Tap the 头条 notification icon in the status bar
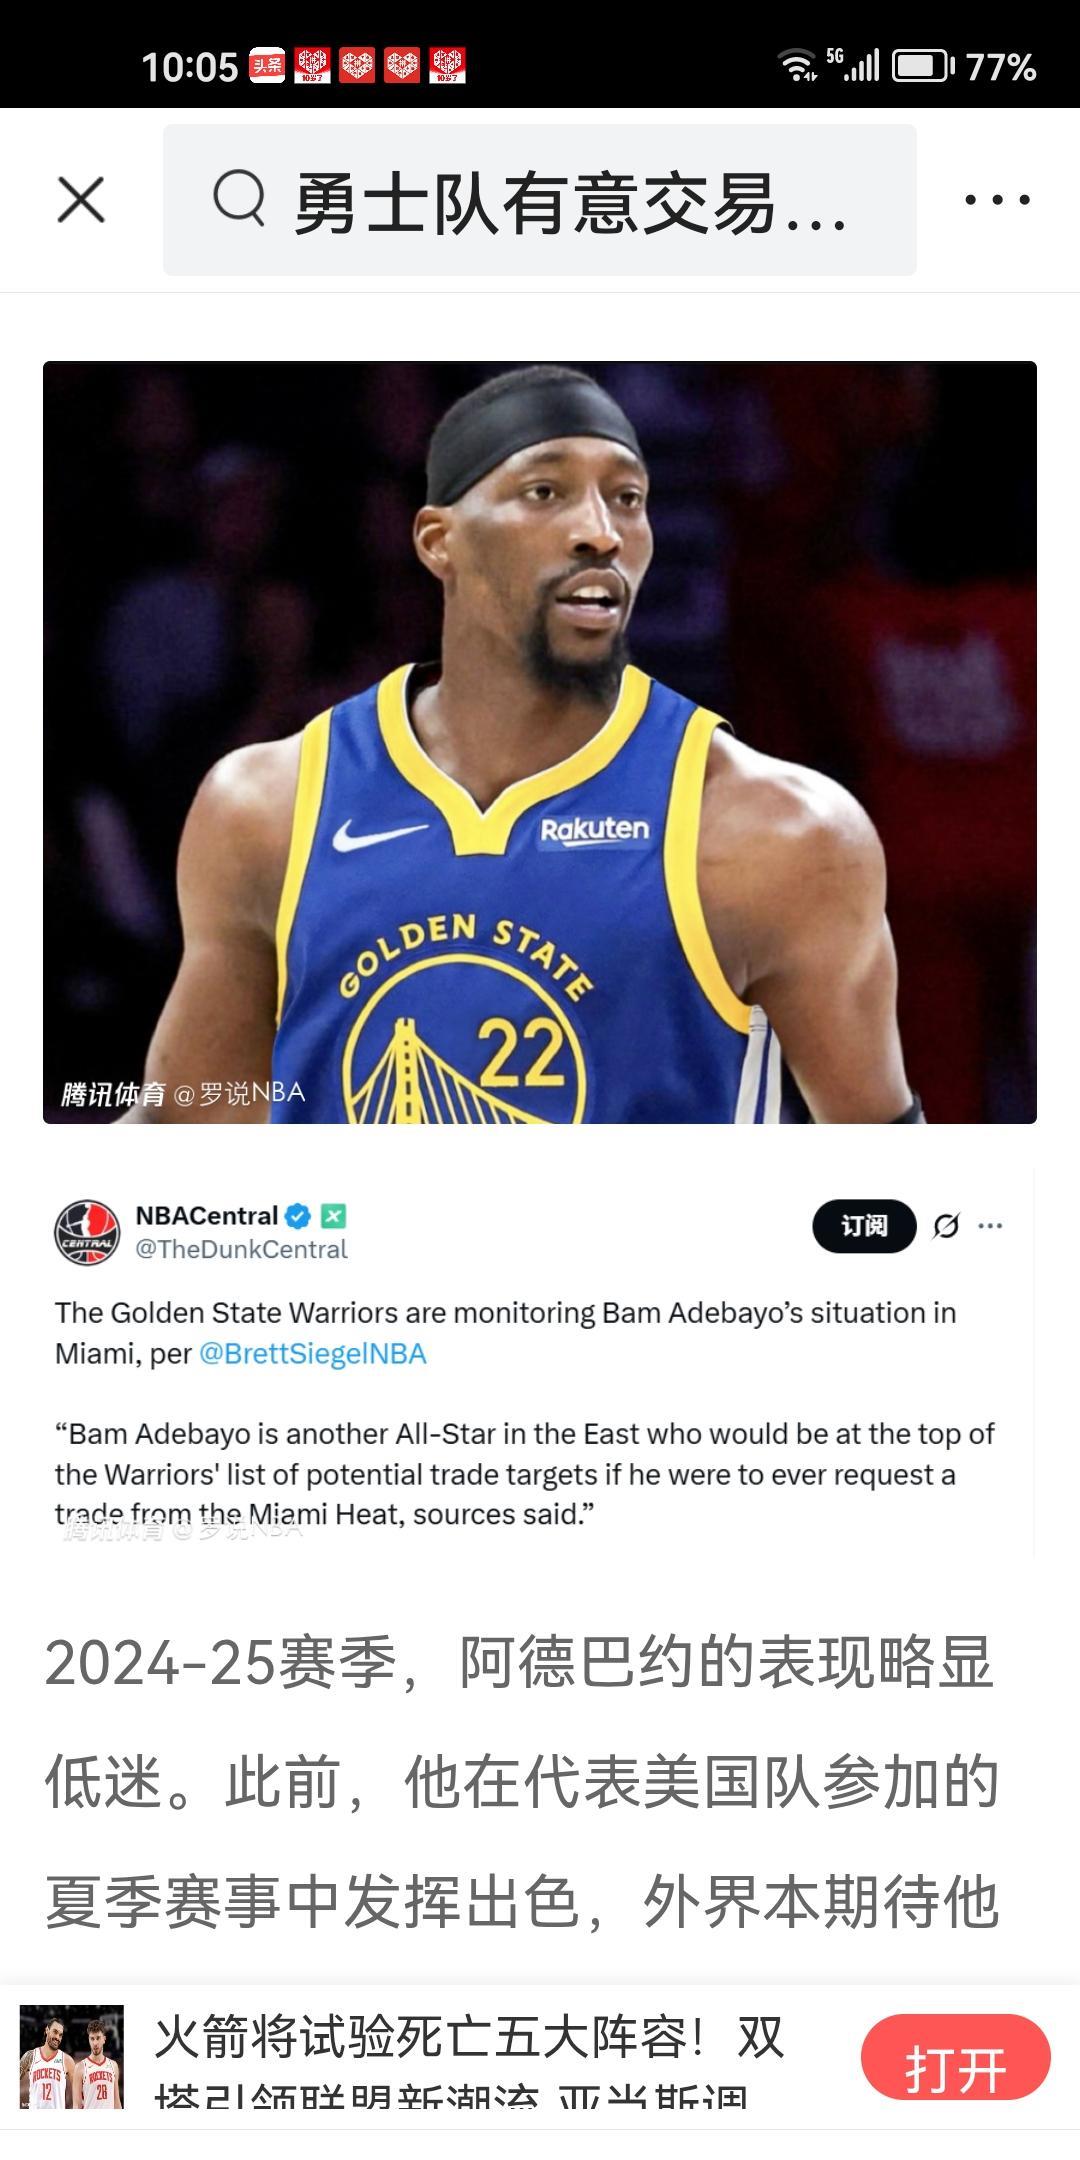Viewport: 1080px width, 2160px height. coord(267,66)
